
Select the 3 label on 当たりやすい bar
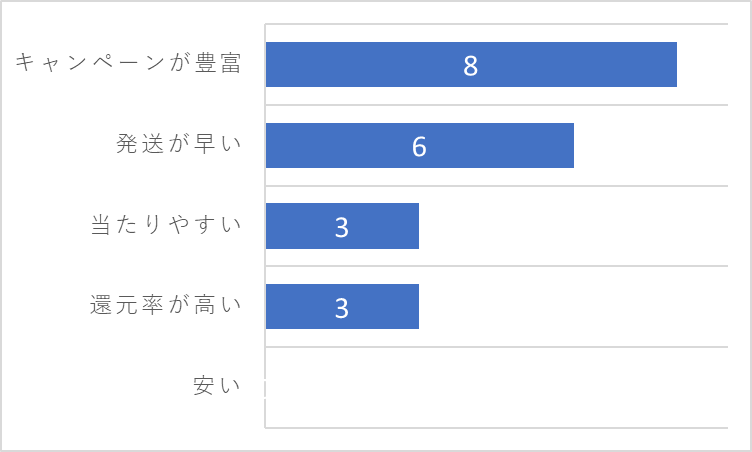click(341, 227)
